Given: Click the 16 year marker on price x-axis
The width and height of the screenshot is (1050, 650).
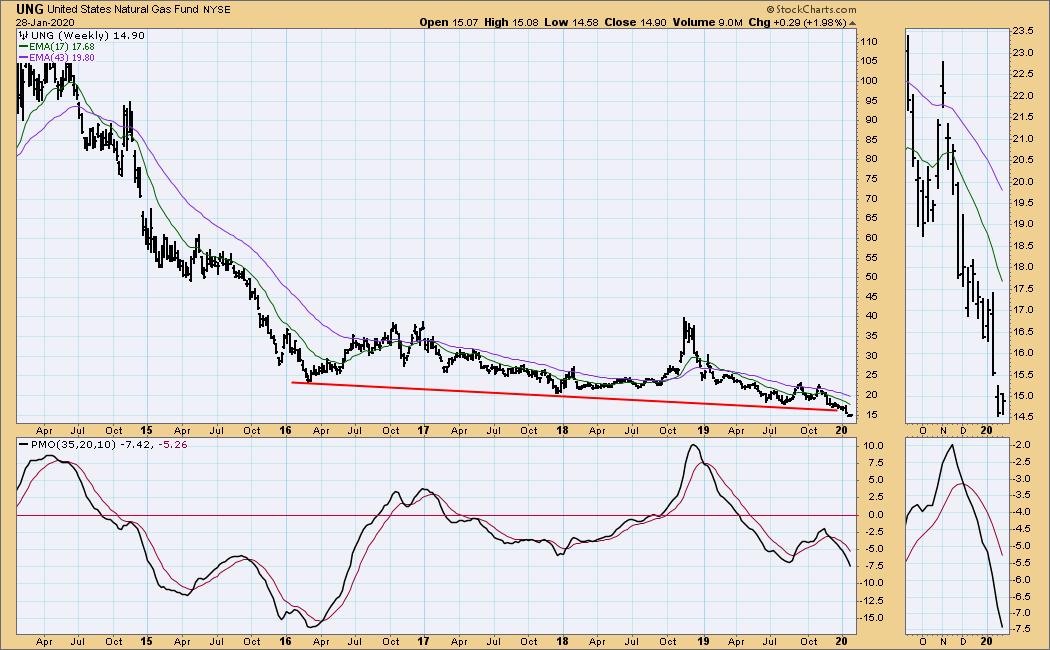Looking at the screenshot, I should pyautogui.click(x=286, y=428).
